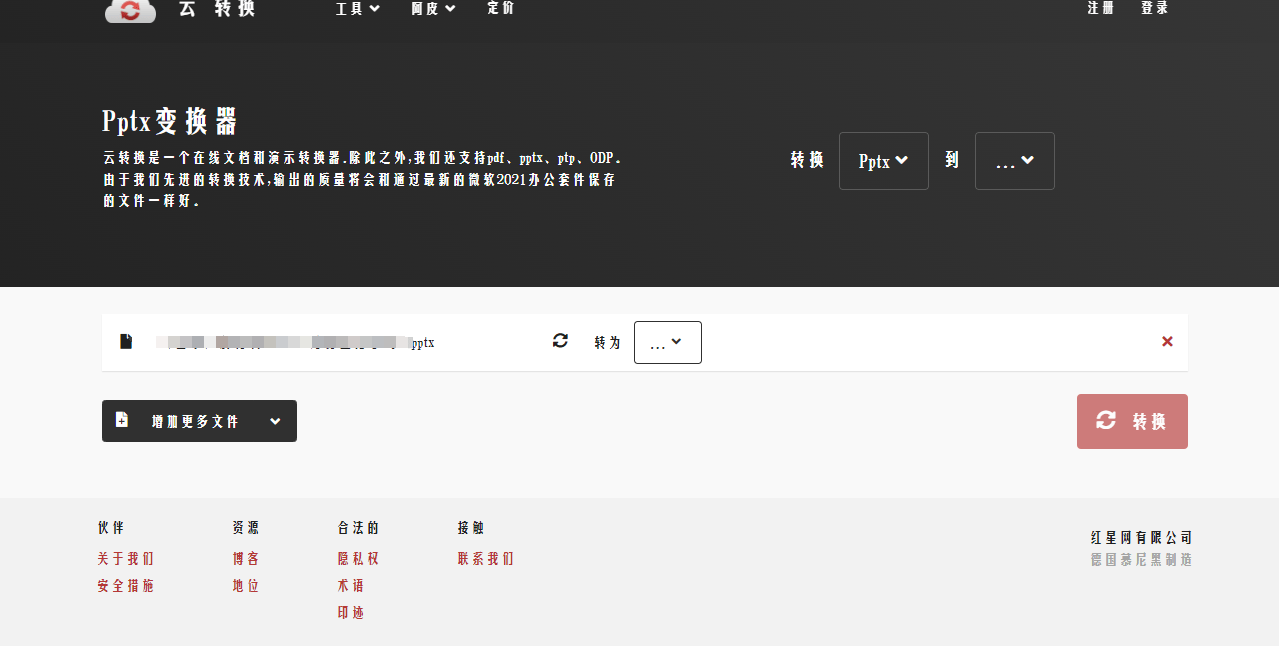Viewport: 1279px width, 646px height.
Task: Click the 云转换 brand name in header
Action: (x=217, y=9)
